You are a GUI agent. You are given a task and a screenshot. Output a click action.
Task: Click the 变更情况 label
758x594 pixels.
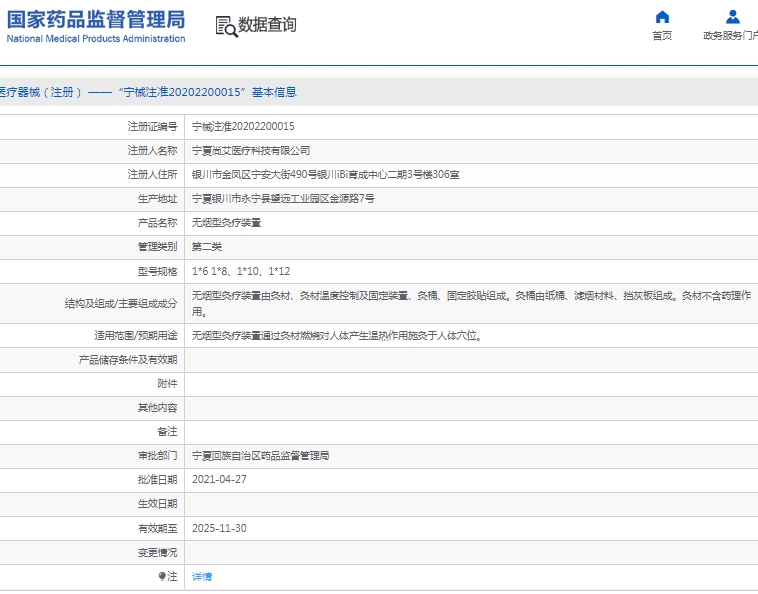click(158, 552)
